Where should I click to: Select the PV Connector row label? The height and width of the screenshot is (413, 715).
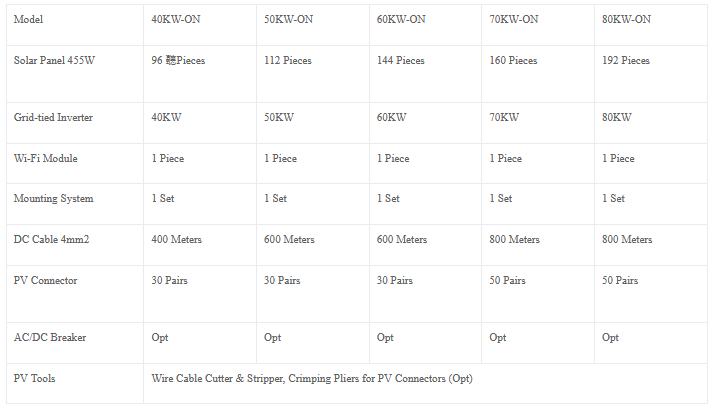coord(45,281)
